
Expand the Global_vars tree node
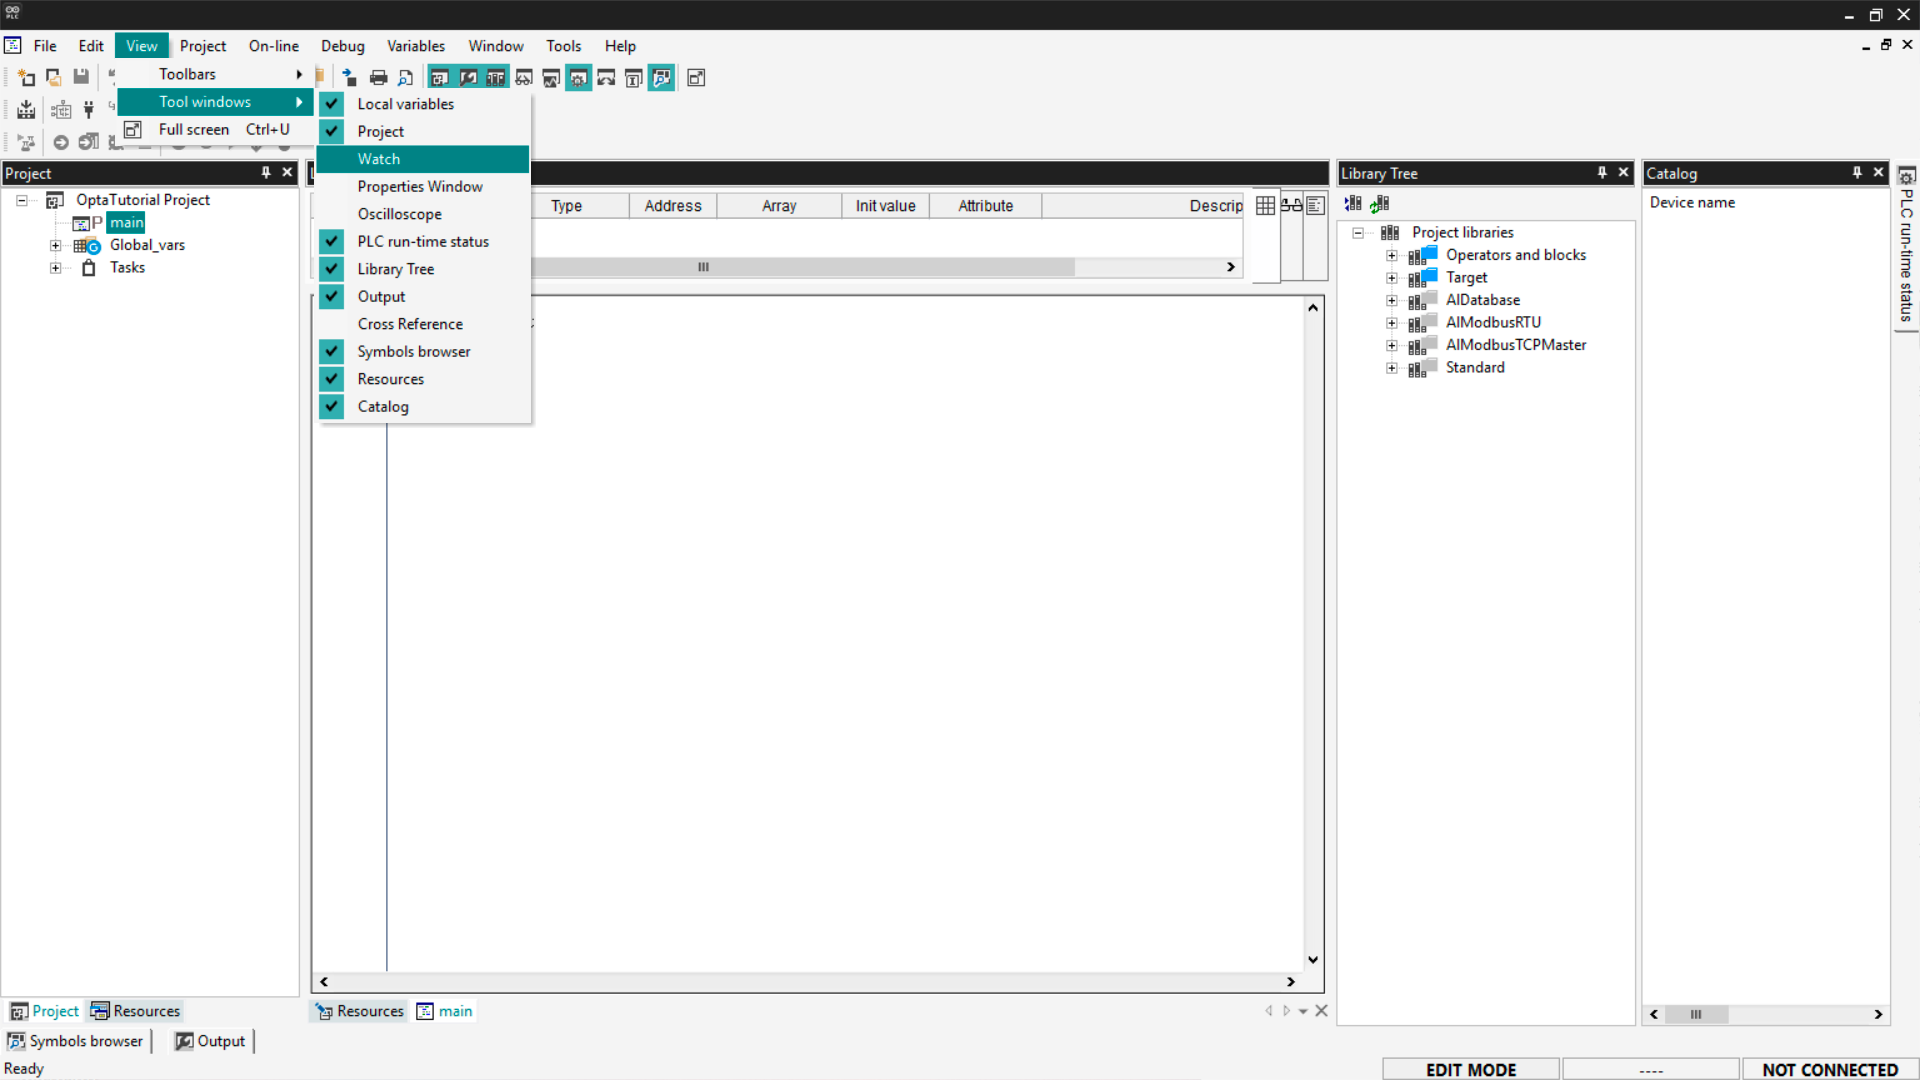click(56, 245)
